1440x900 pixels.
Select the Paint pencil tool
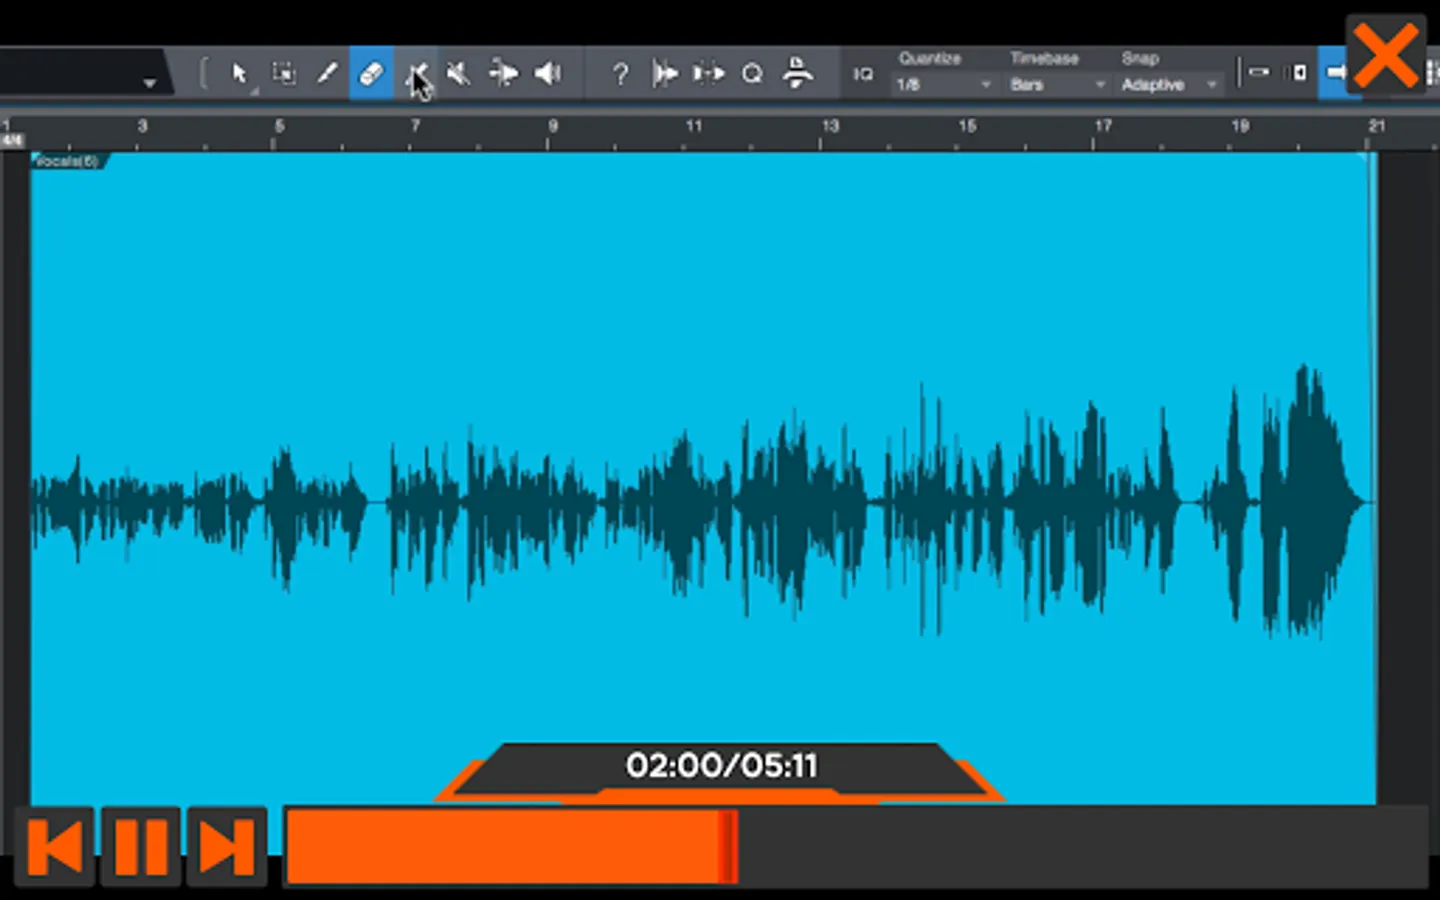coord(327,73)
